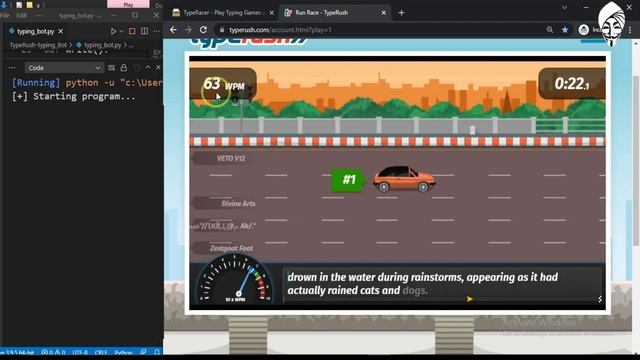Close the typing_bot.py editor tab
The height and width of the screenshot is (360, 640).
click(x=60, y=31)
